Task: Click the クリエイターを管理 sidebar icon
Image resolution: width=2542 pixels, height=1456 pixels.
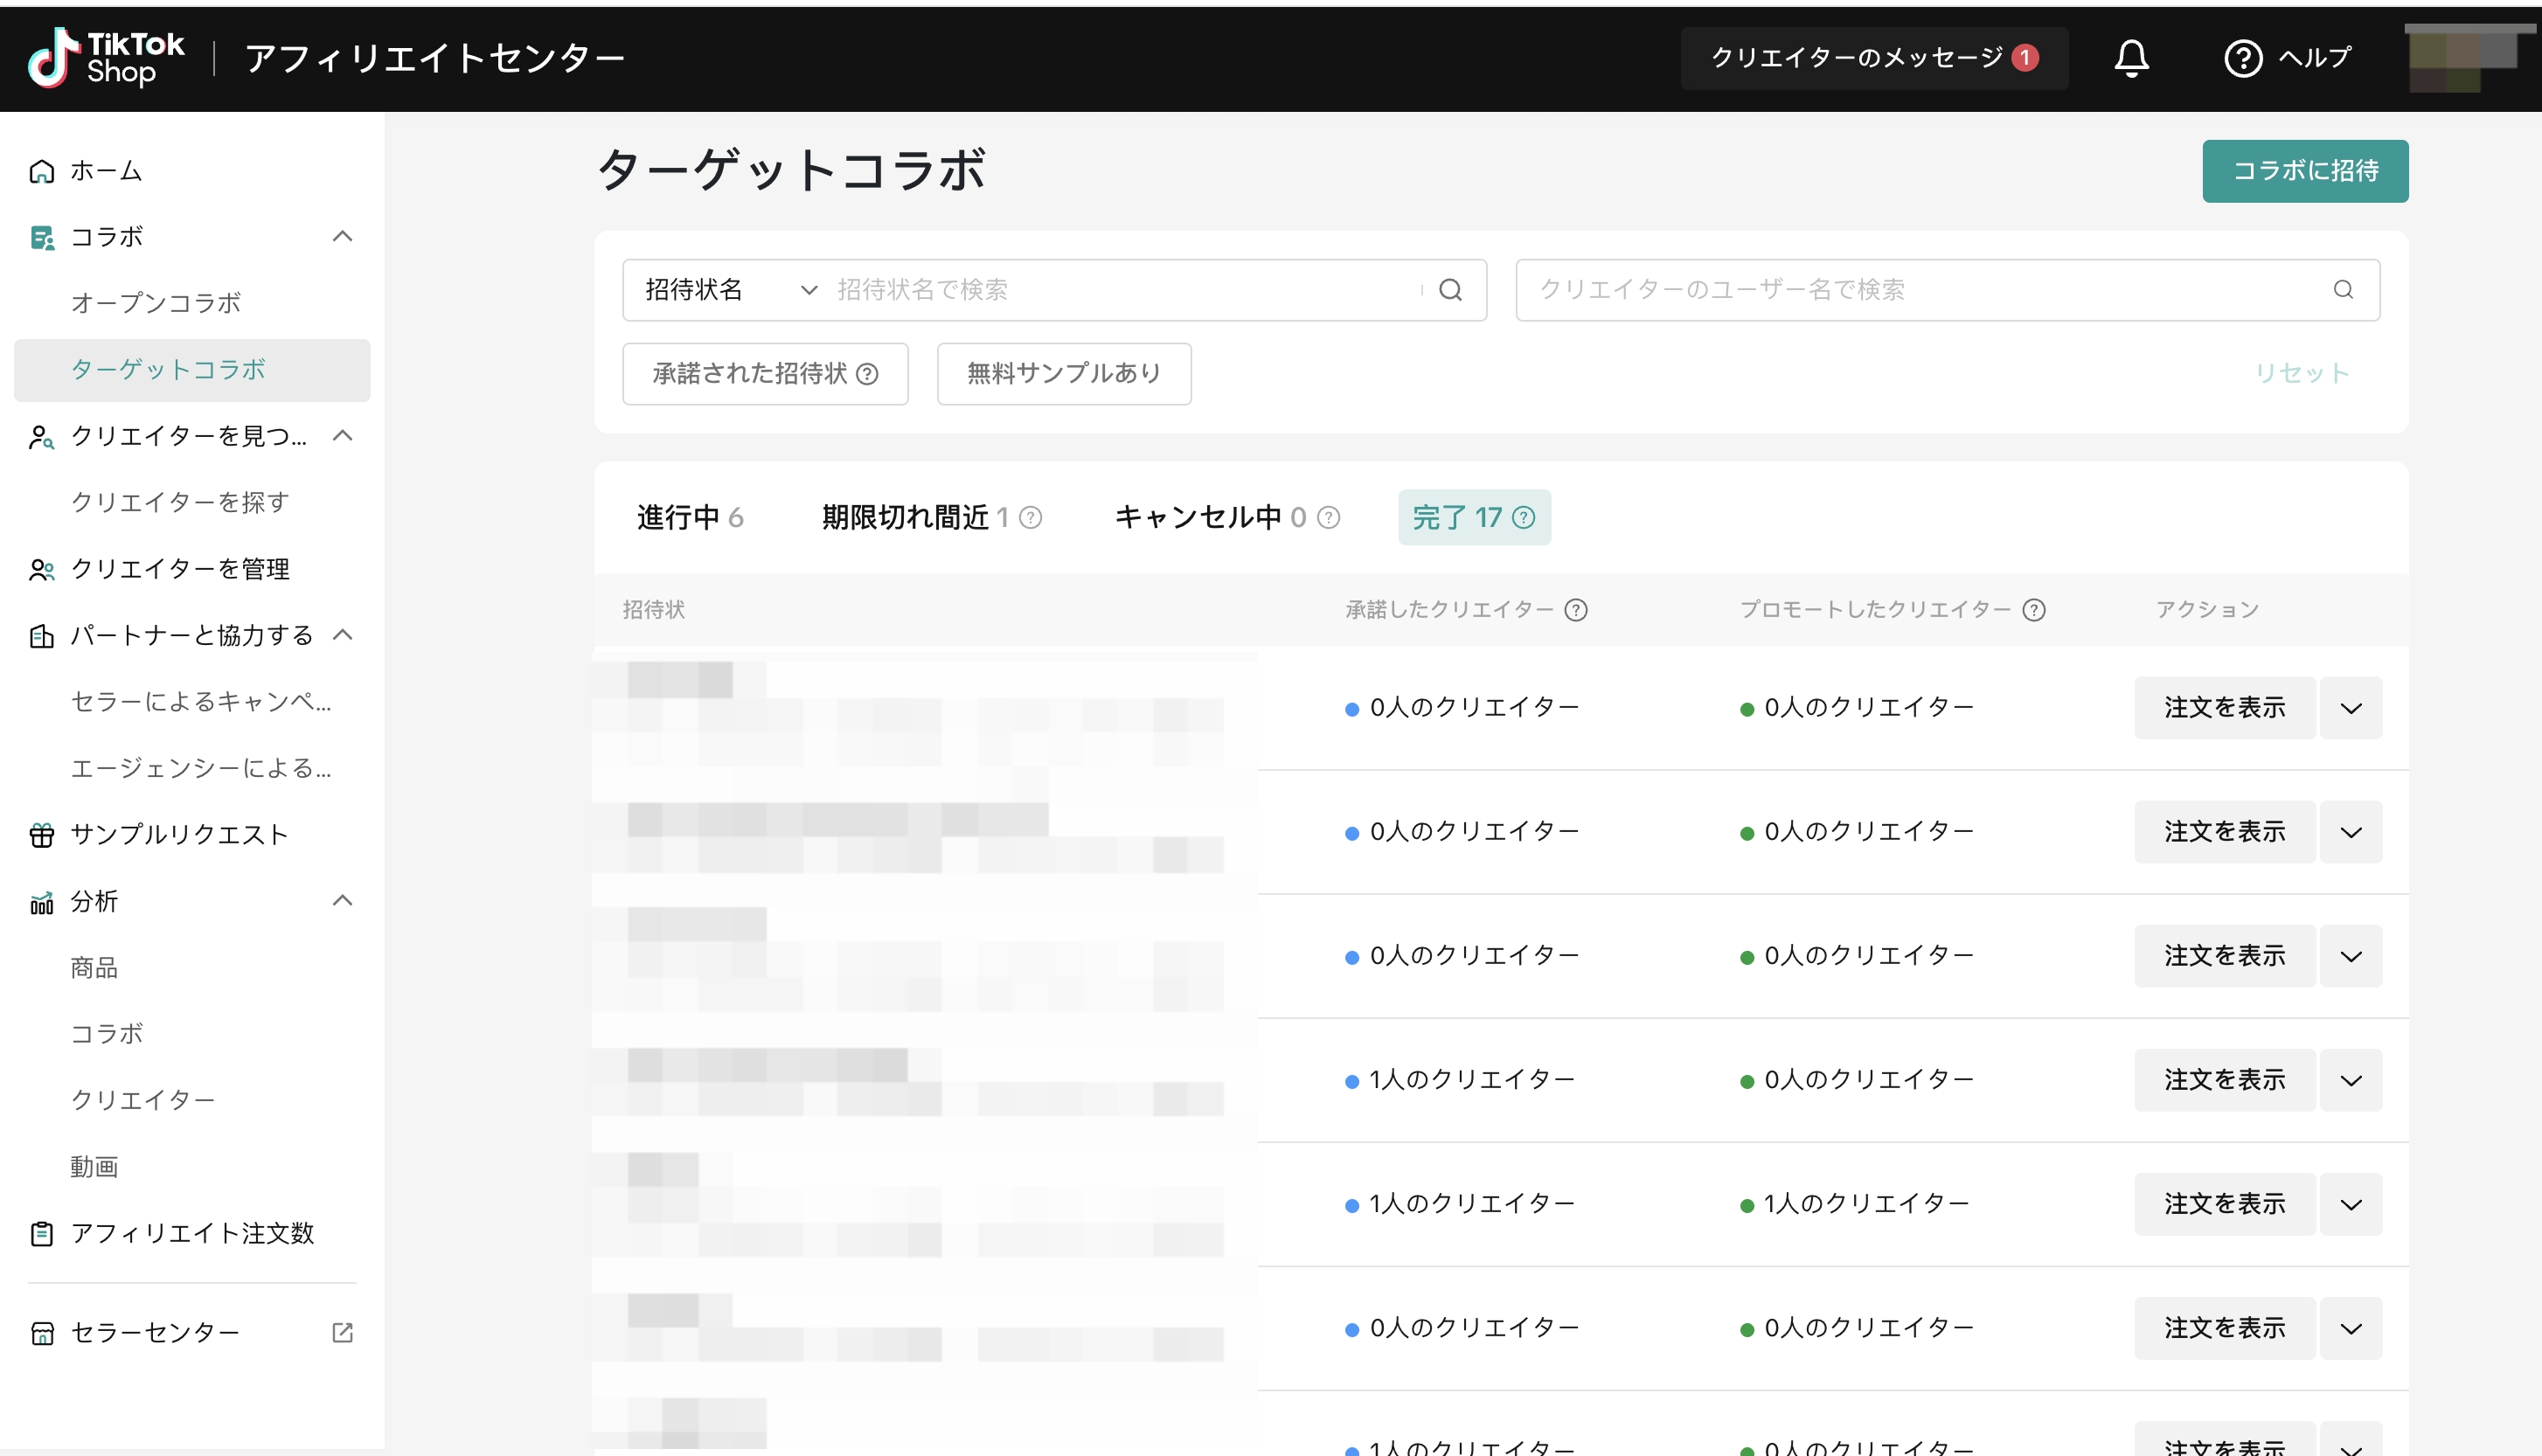Action: click(42, 569)
